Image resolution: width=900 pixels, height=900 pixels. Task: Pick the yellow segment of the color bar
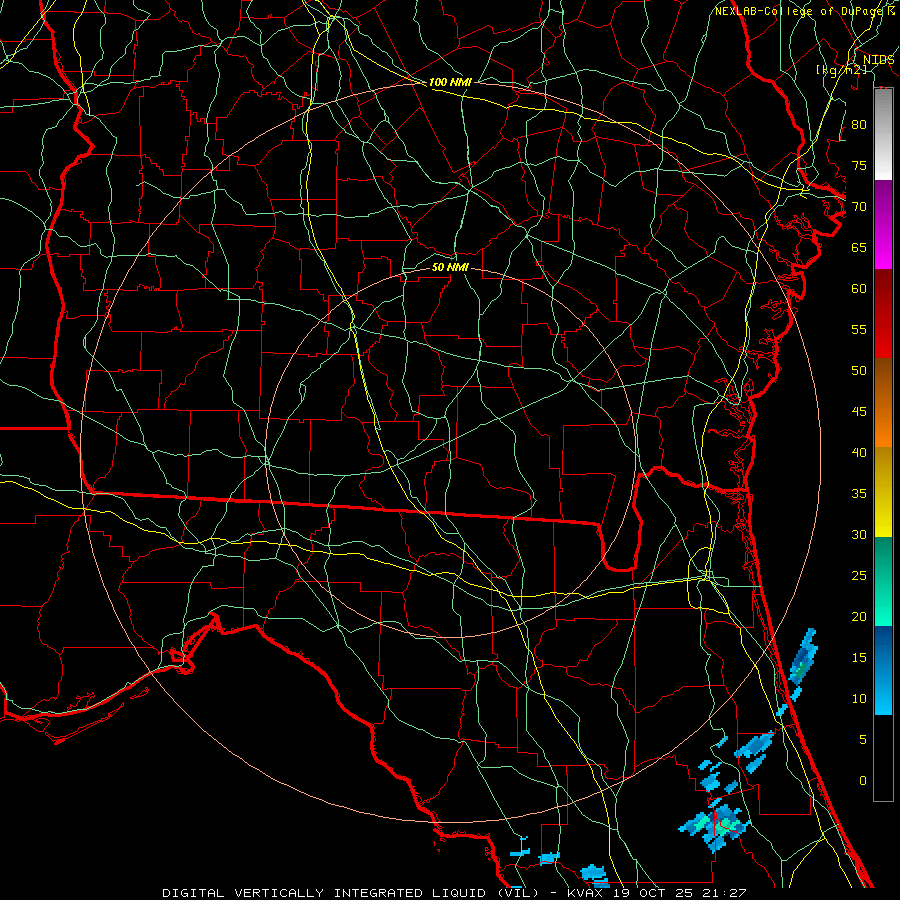(883, 492)
